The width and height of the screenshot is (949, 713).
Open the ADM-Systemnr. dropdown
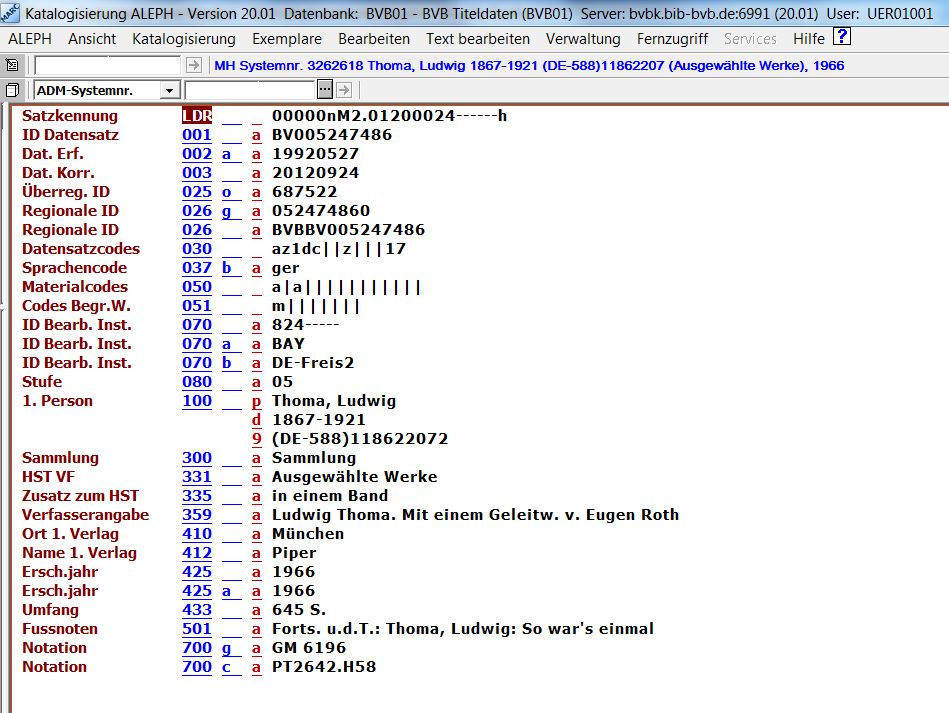pos(168,91)
